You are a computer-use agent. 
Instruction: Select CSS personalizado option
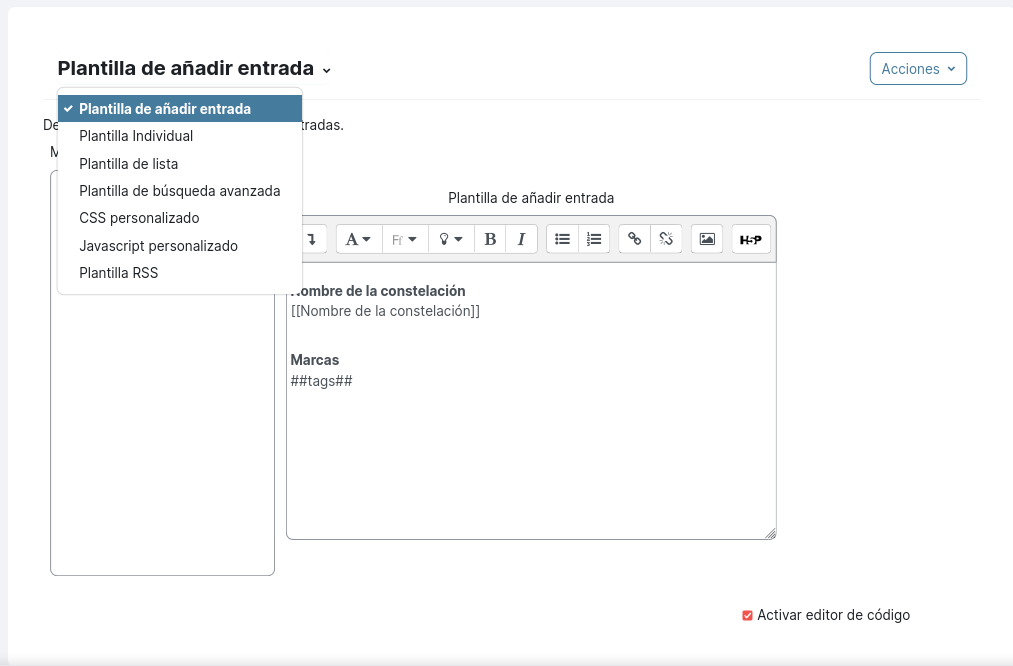180,218
